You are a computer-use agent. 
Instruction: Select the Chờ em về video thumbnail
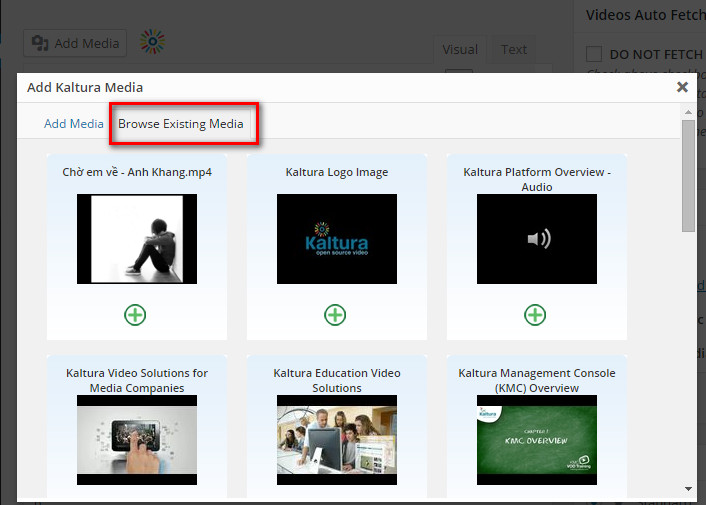pyautogui.click(x=136, y=239)
